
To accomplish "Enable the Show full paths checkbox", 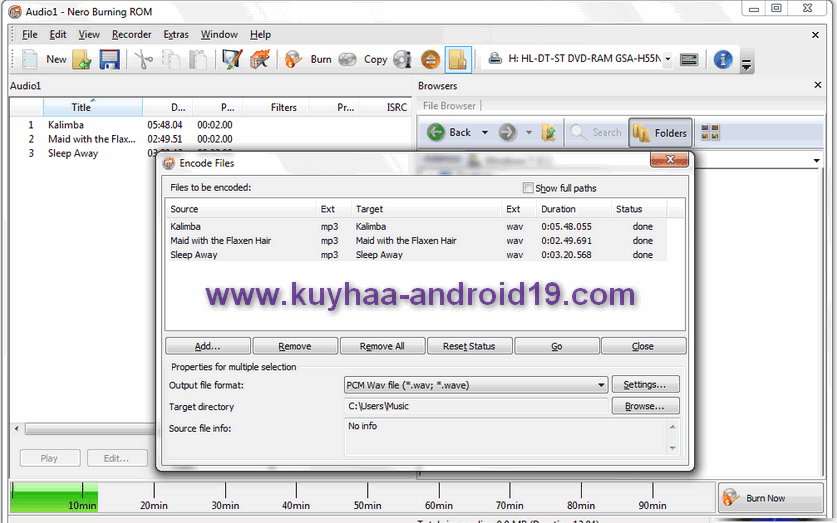I will click(528, 188).
